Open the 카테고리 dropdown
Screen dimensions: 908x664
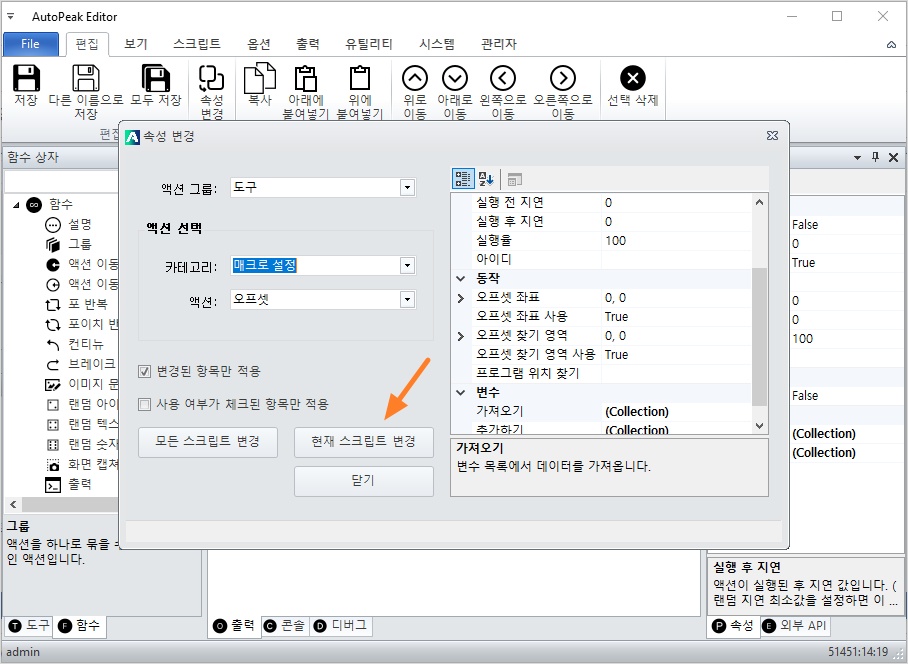tap(407, 266)
